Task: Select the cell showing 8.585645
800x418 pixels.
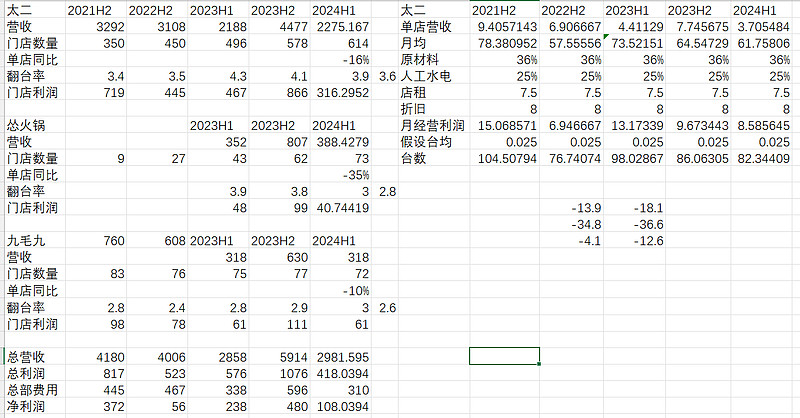Action: 763,126
